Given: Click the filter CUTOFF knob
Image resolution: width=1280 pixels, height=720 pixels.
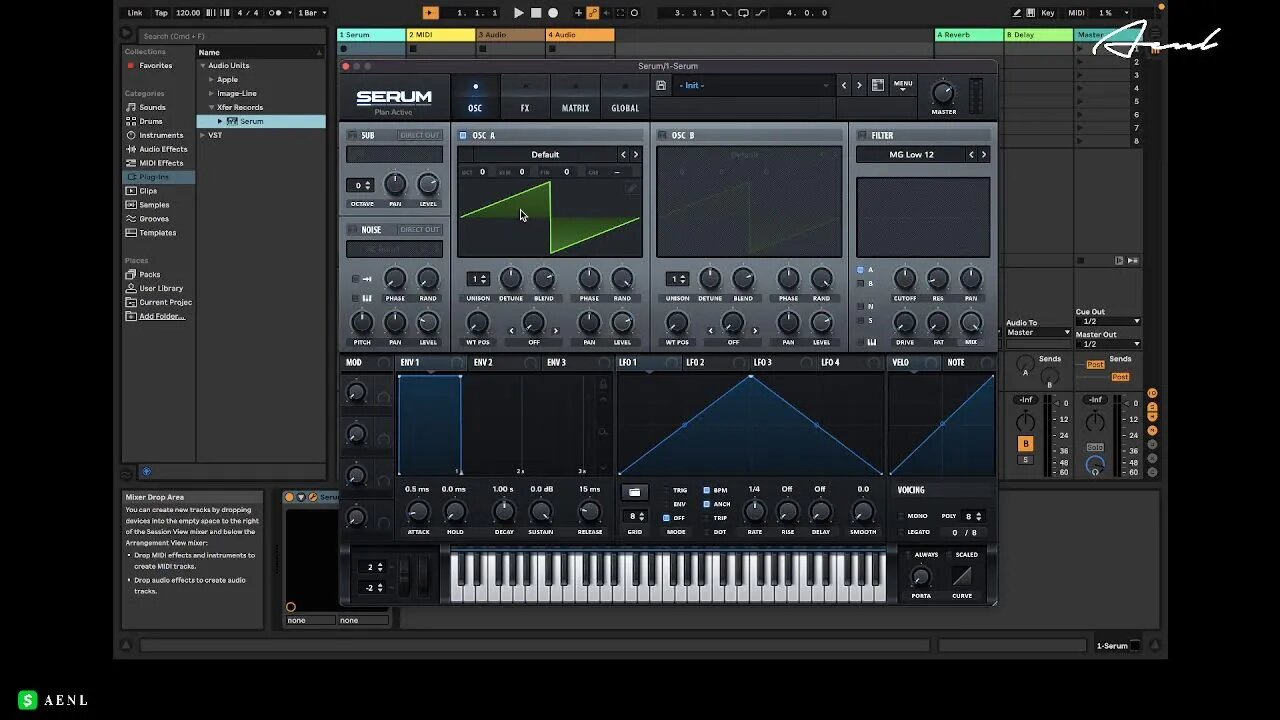Looking at the screenshot, I should point(905,279).
